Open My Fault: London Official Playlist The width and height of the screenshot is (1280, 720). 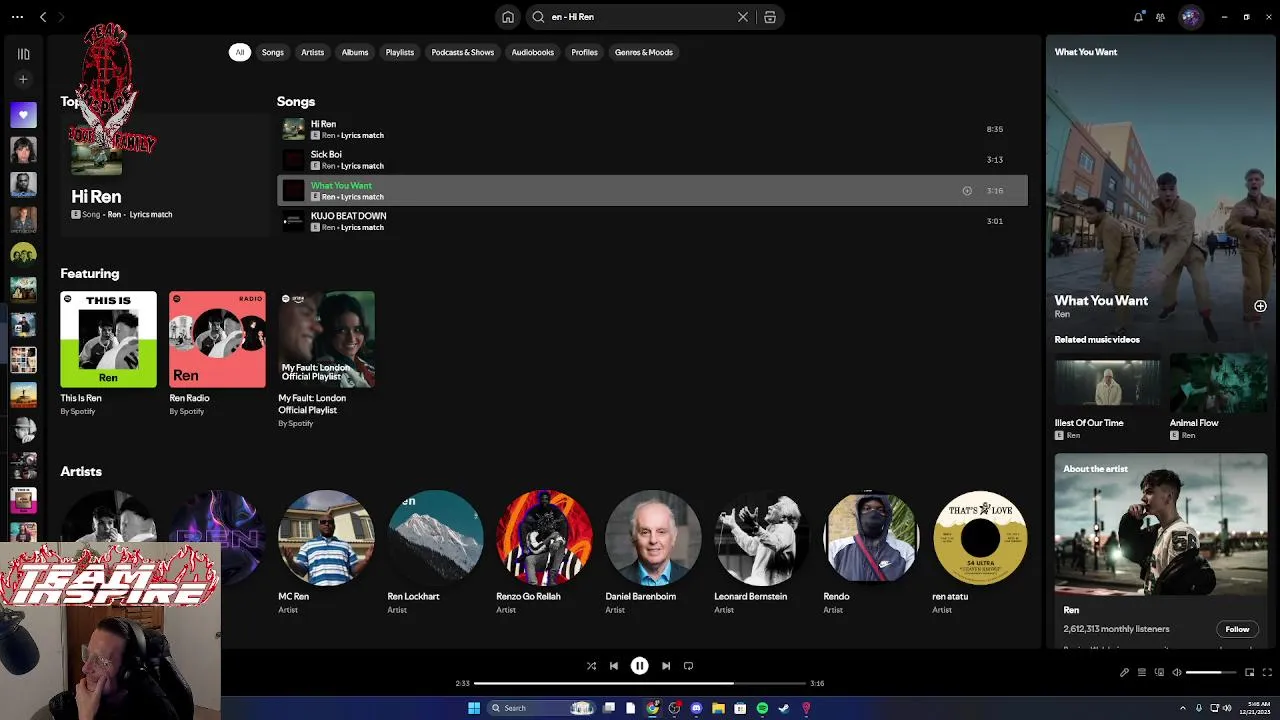coord(326,339)
